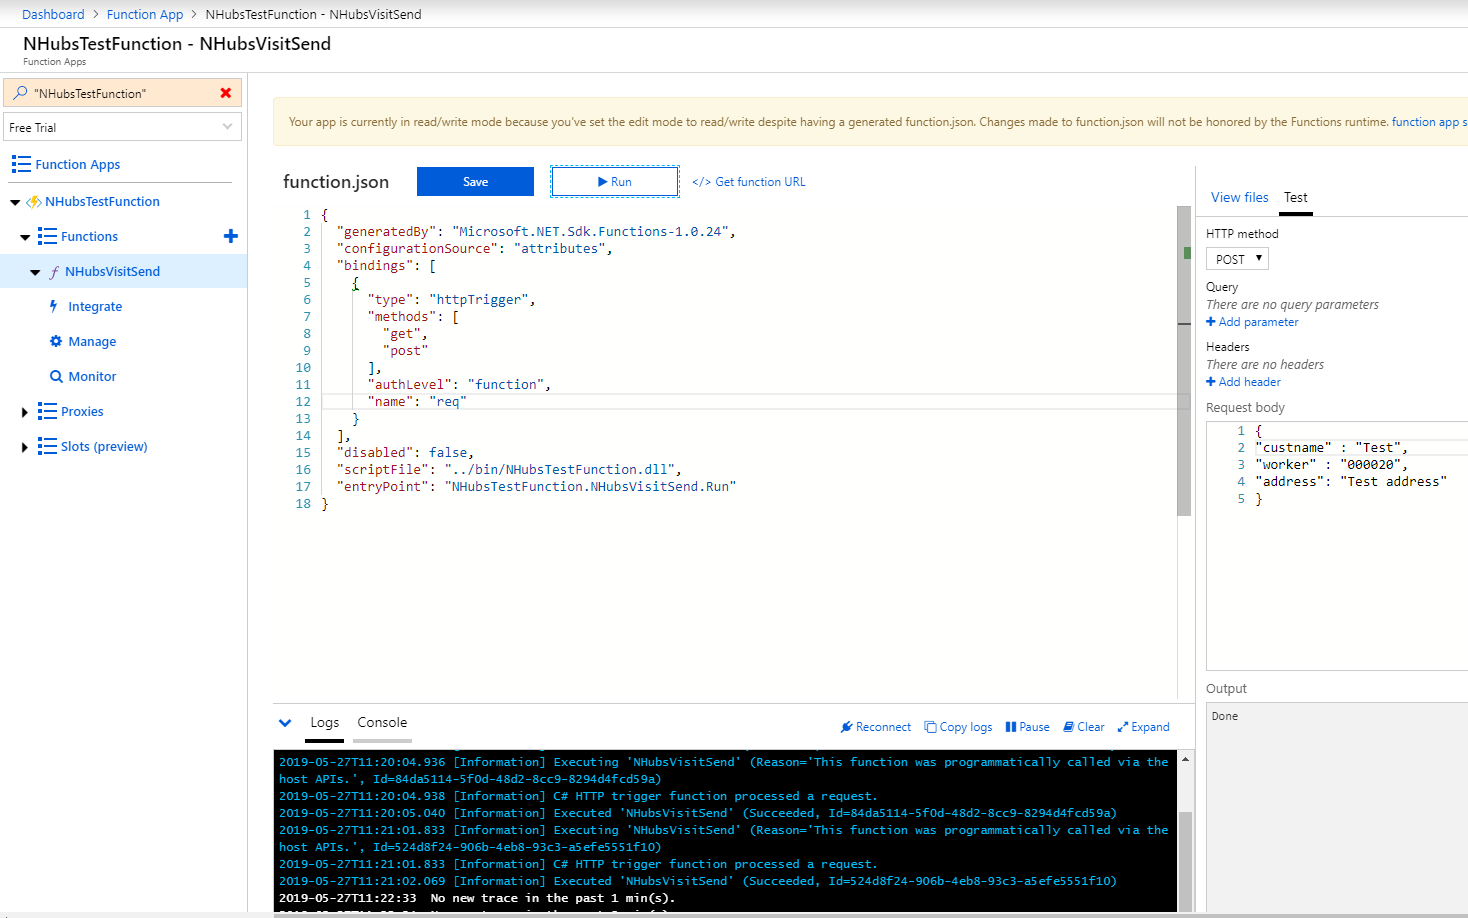
Task: Expand the logs panel
Action: [1143, 727]
